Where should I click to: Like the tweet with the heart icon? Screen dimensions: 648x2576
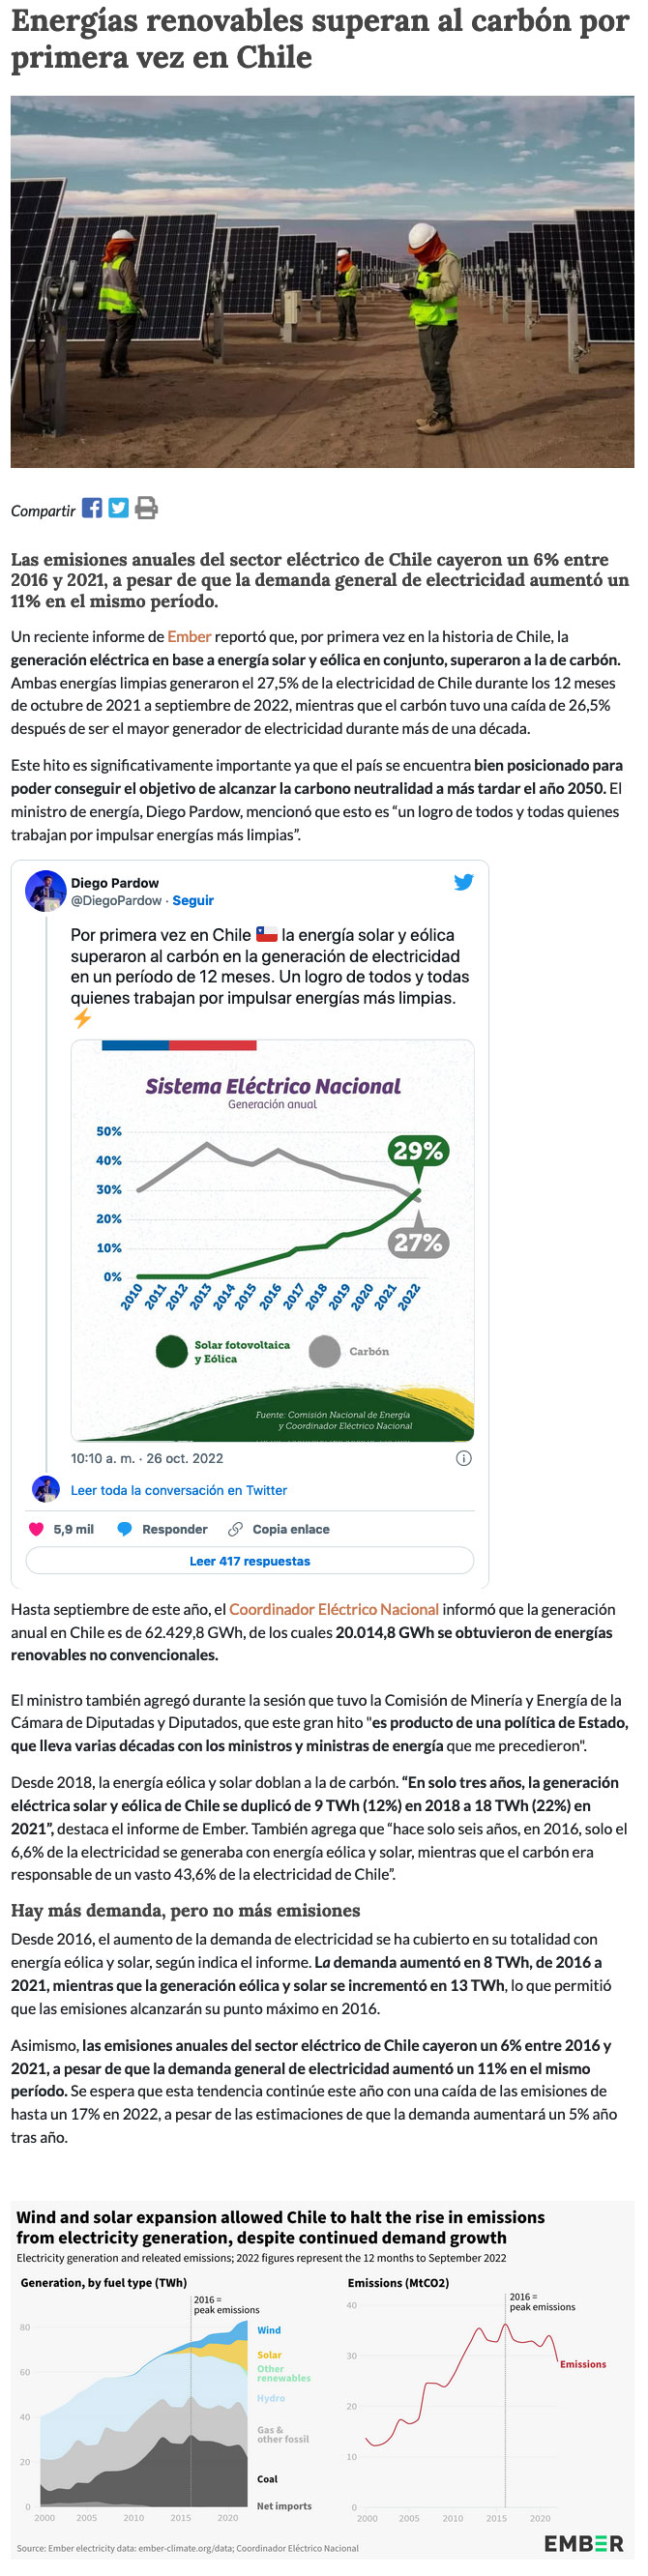[x=37, y=1529]
